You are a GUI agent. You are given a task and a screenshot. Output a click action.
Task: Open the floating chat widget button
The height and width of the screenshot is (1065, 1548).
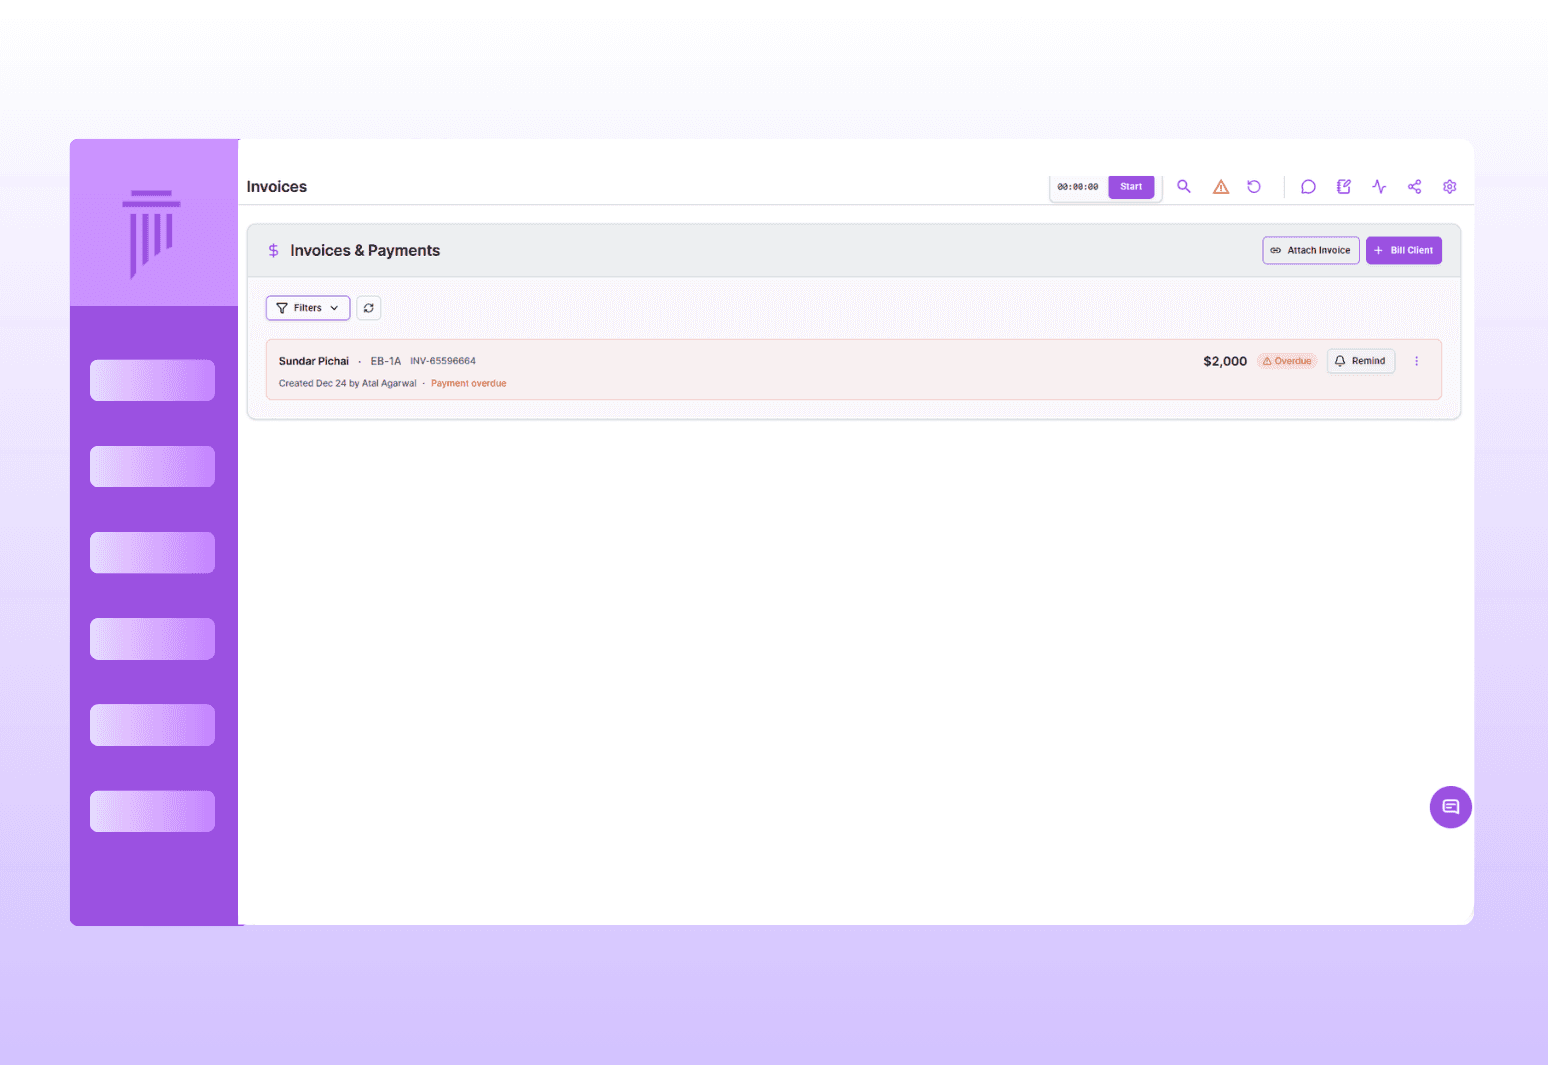pyautogui.click(x=1451, y=807)
